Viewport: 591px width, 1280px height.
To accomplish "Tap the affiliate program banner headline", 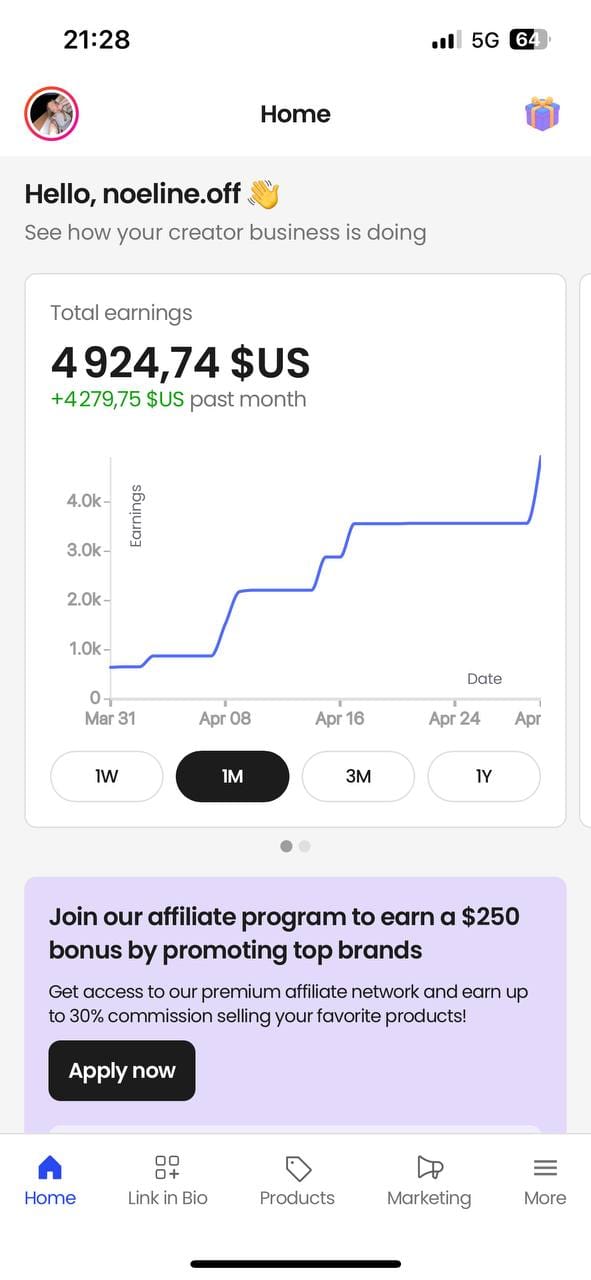I will point(284,933).
